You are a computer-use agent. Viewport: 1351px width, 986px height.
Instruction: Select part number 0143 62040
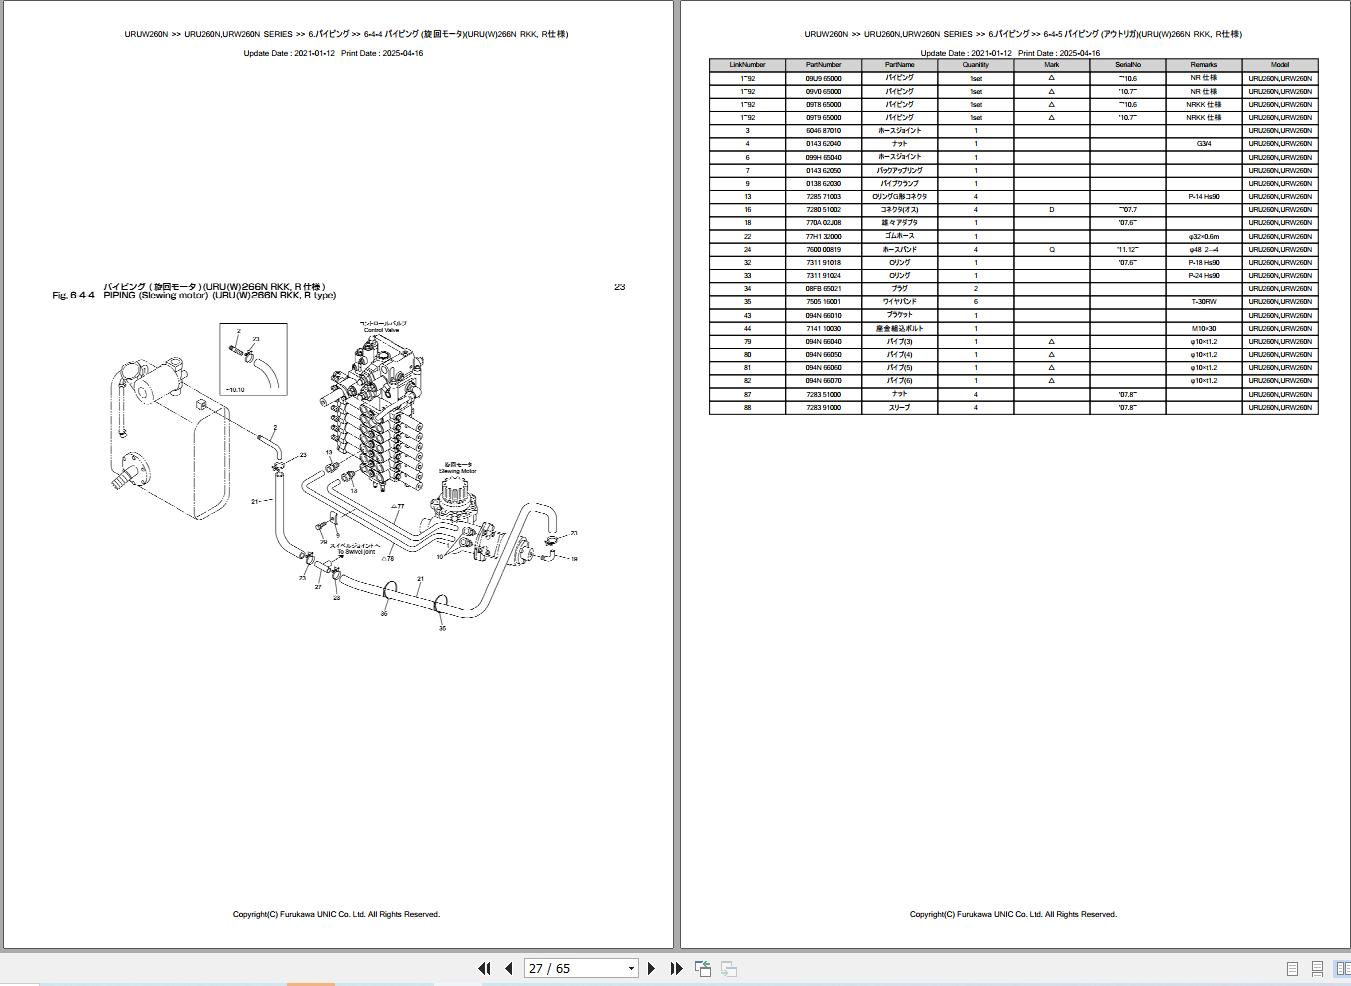(x=823, y=144)
